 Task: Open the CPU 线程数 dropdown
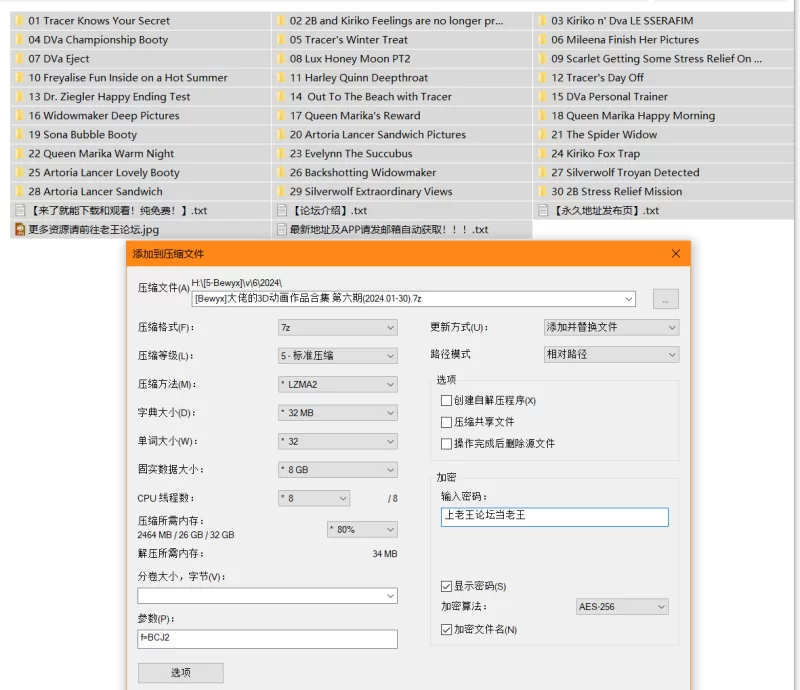tap(314, 498)
